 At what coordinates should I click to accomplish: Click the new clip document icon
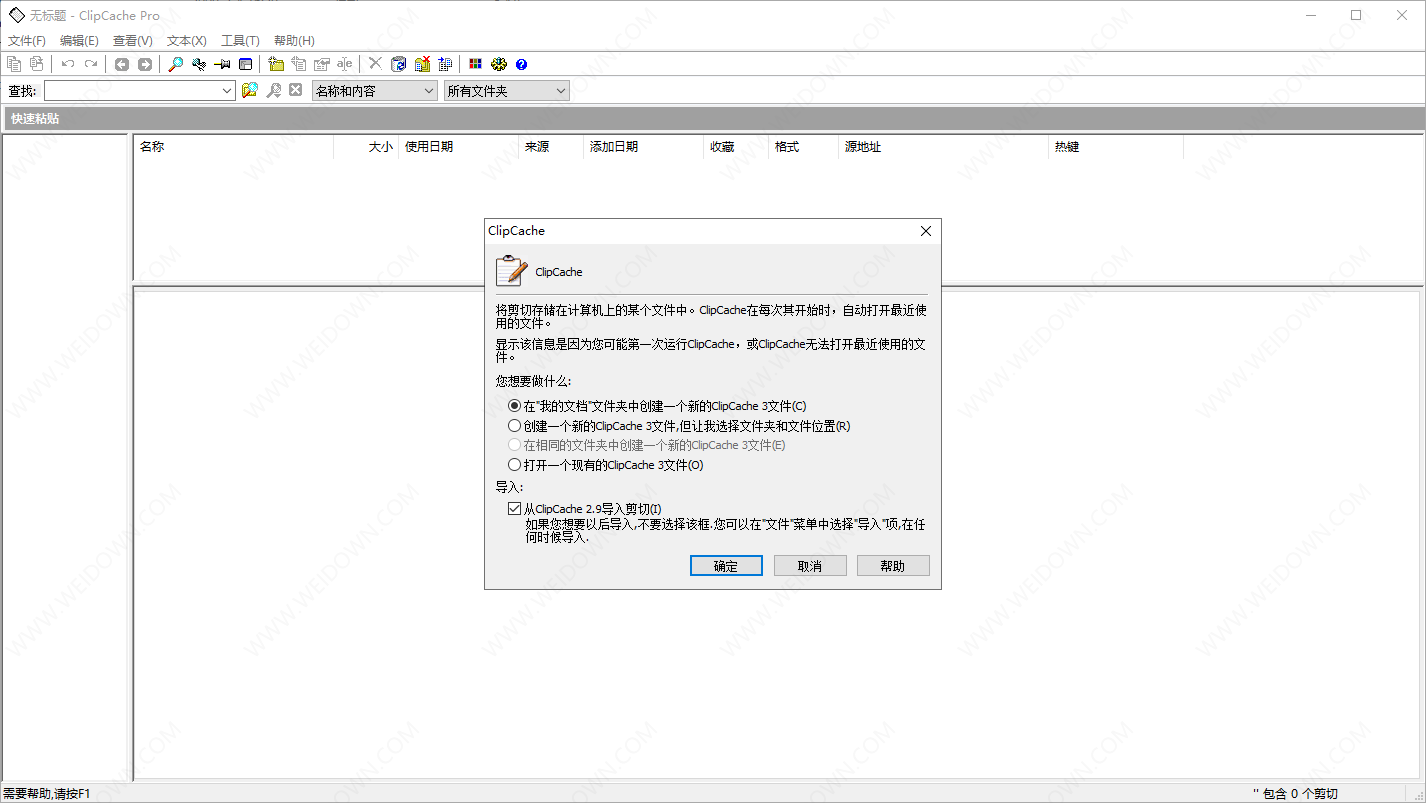[x=299, y=64]
